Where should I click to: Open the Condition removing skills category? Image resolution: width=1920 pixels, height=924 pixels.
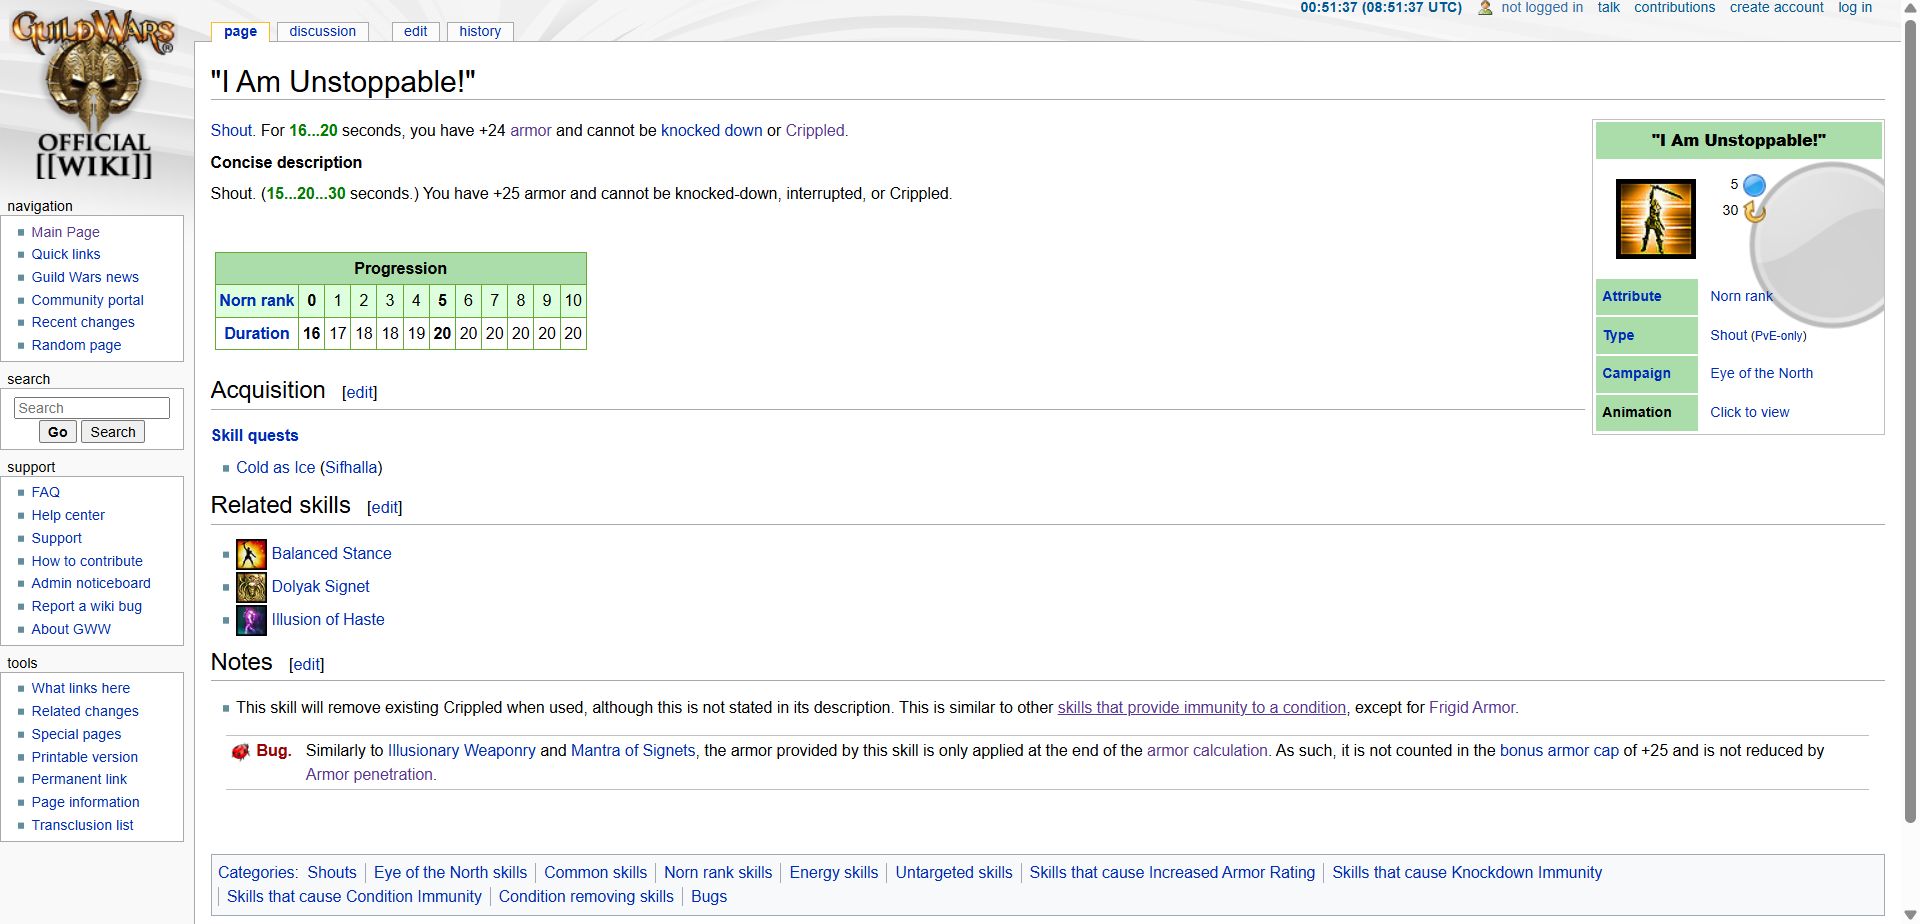(x=586, y=896)
